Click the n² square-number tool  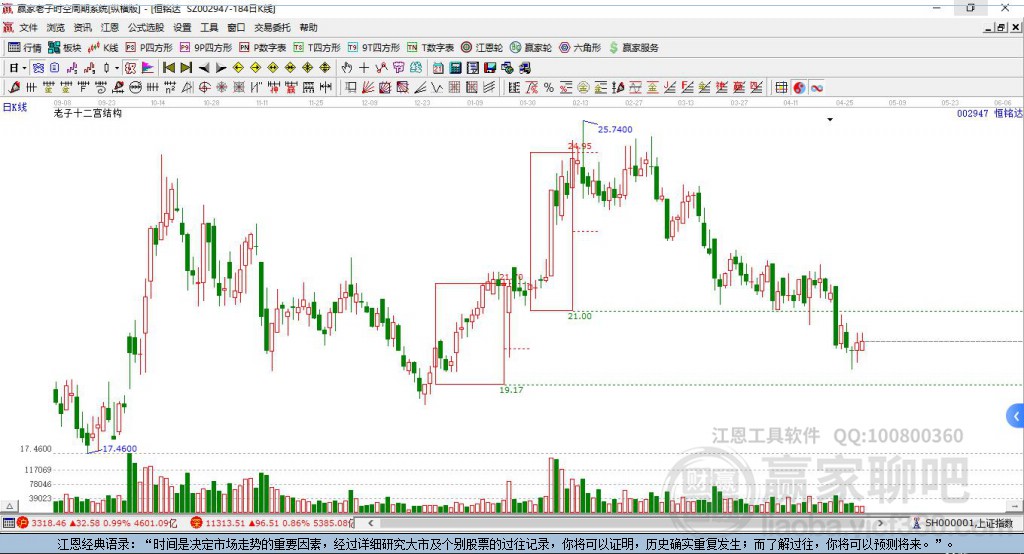[x=170, y=88]
